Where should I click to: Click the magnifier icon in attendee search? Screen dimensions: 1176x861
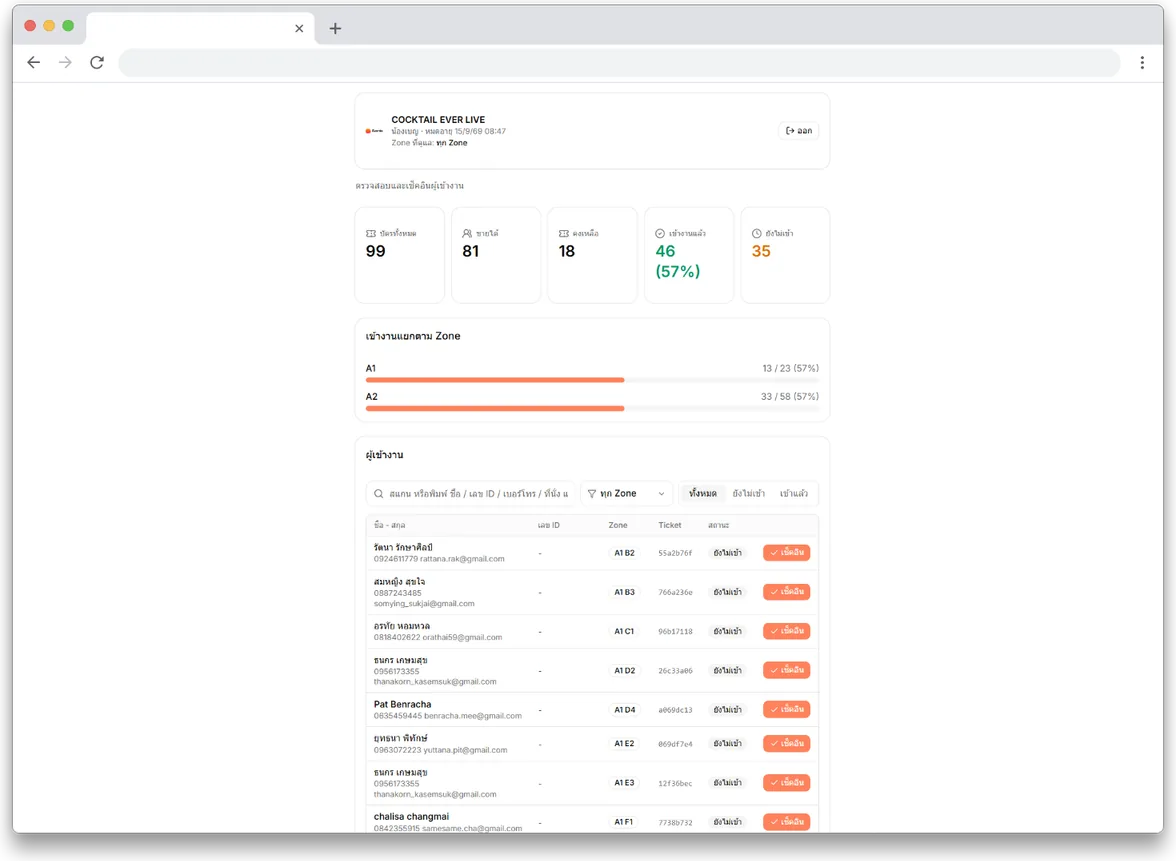click(379, 494)
